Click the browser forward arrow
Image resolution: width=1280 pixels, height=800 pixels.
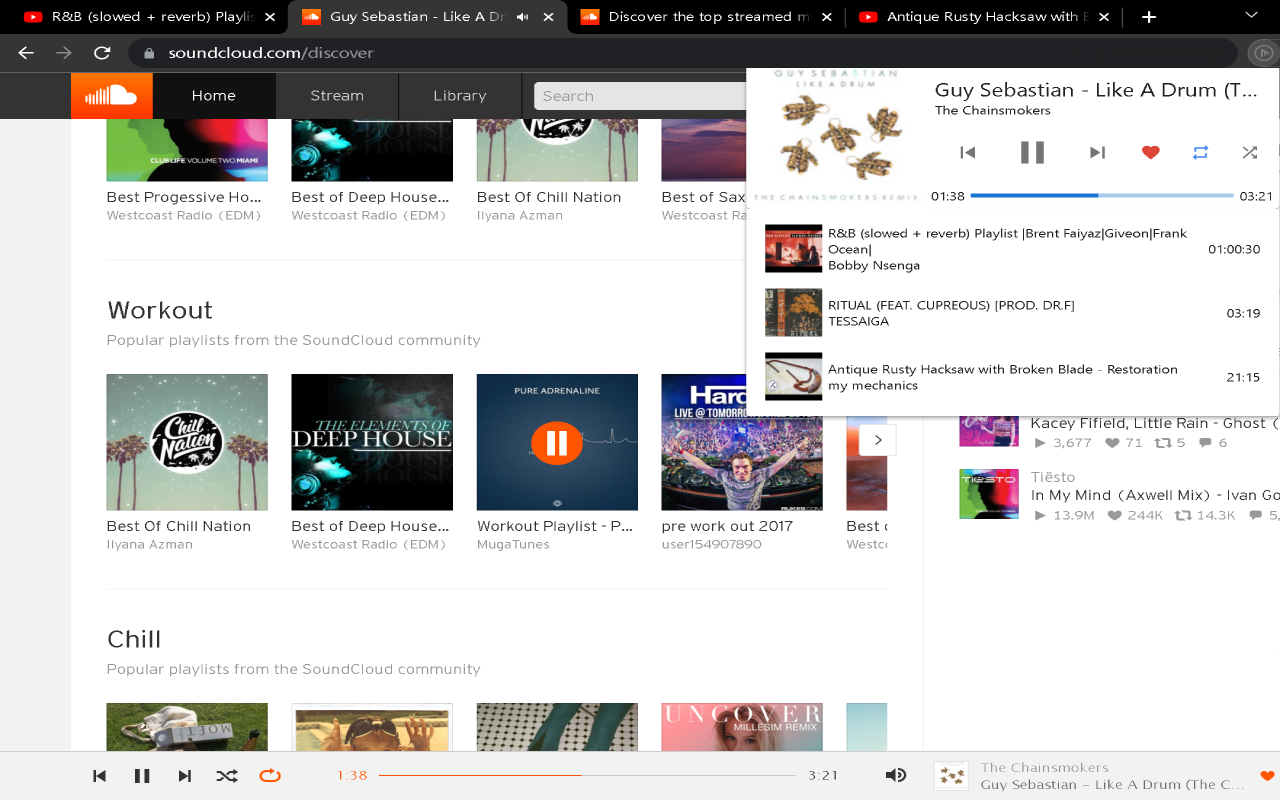click(x=64, y=53)
